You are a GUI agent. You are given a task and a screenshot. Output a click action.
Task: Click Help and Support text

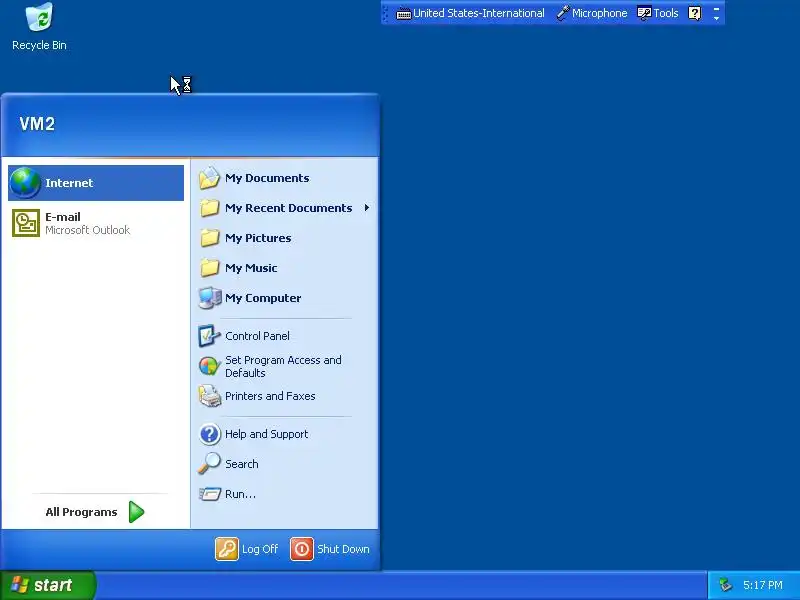[x=266, y=434]
